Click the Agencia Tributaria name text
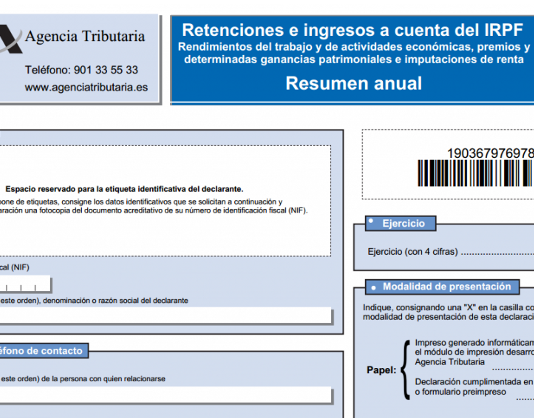This screenshot has width=534, height=418. pyautogui.click(x=85, y=37)
